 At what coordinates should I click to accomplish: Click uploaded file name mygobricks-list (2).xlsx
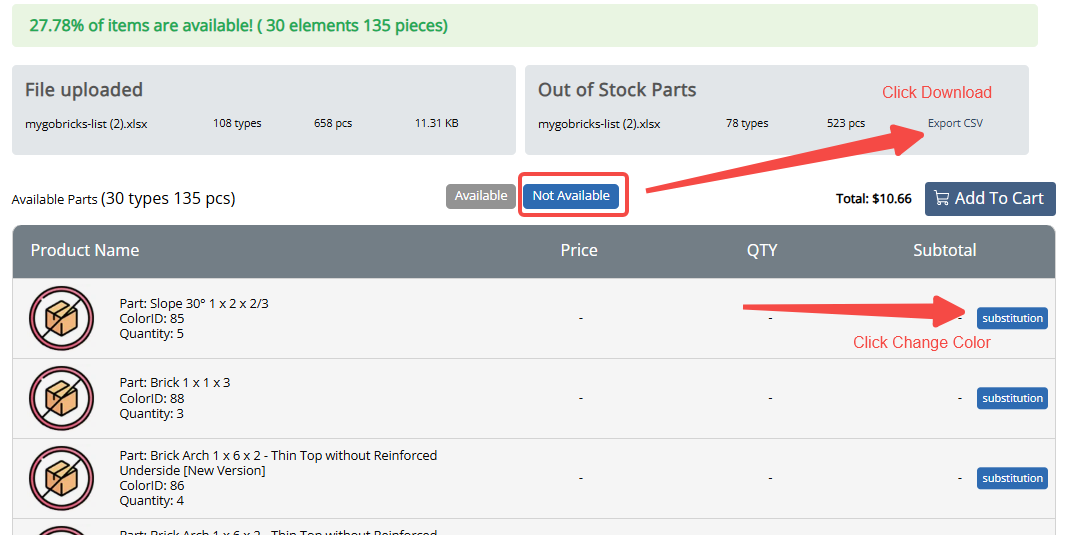pyautogui.click(x=86, y=124)
